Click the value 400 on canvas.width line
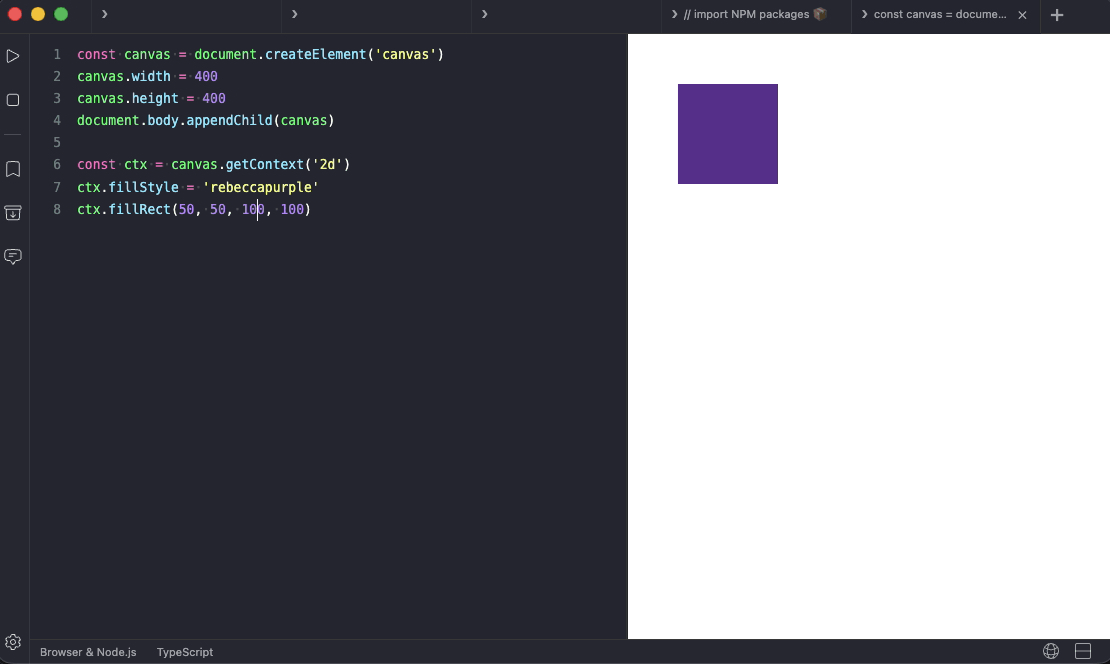 pyautogui.click(x=206, y=76)
